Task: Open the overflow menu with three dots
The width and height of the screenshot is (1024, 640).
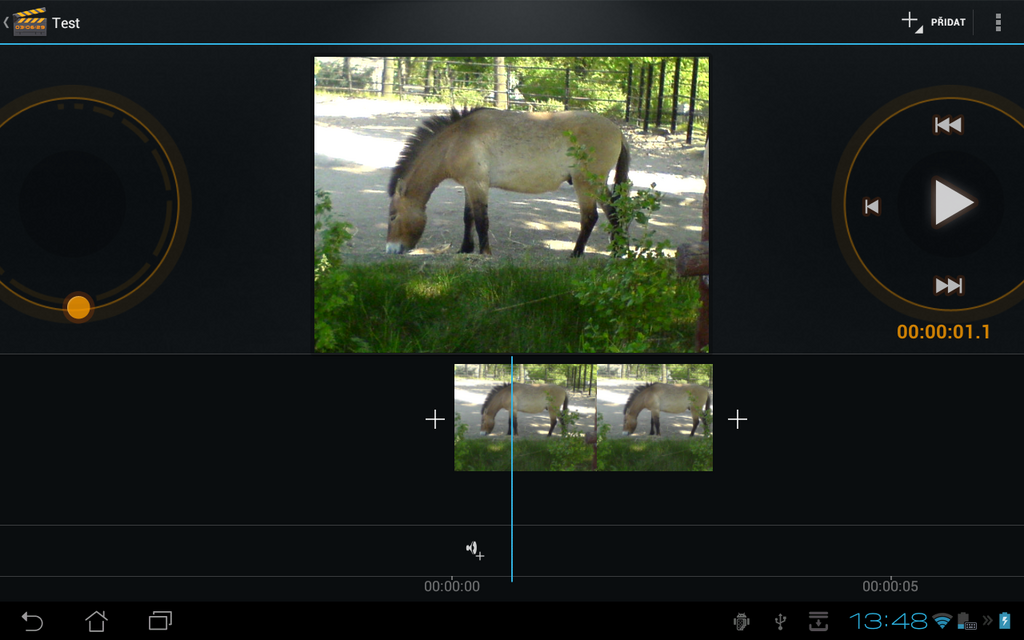Action: (997, 22)
